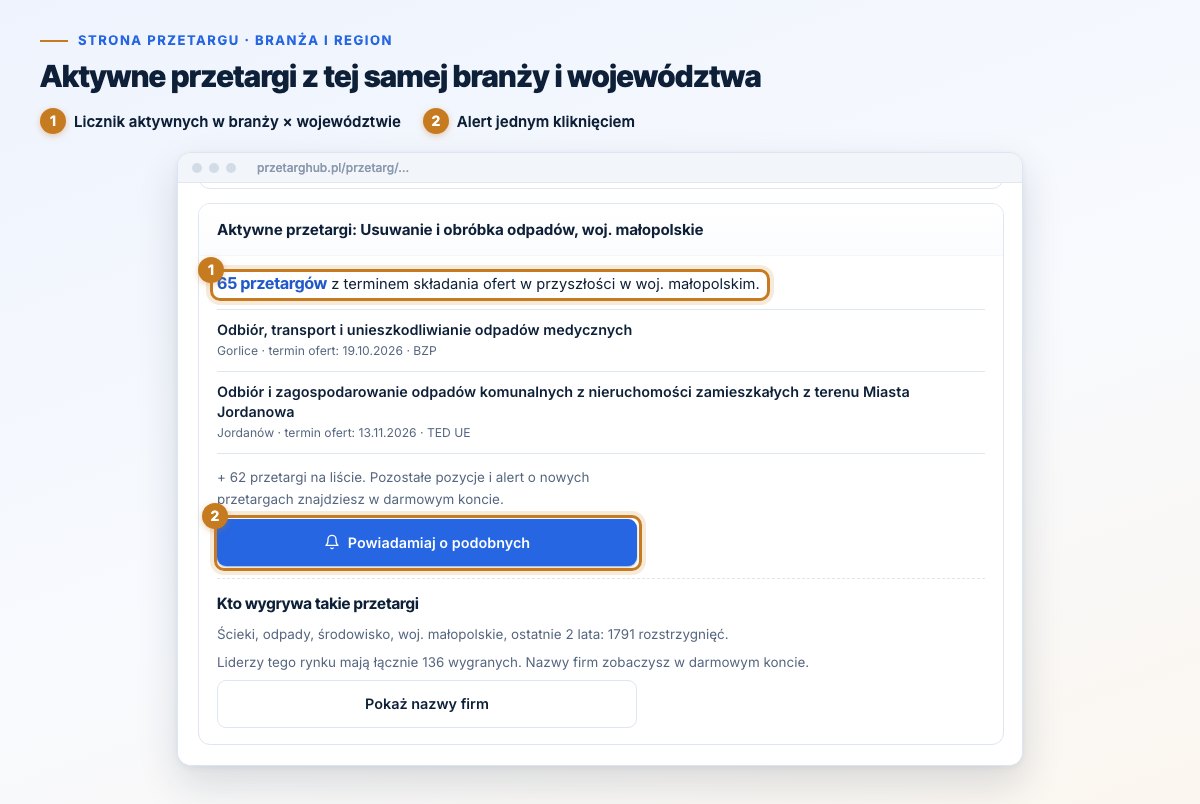
Task: Click the Pokaż nazwy firm button
Action: [427, 704]
